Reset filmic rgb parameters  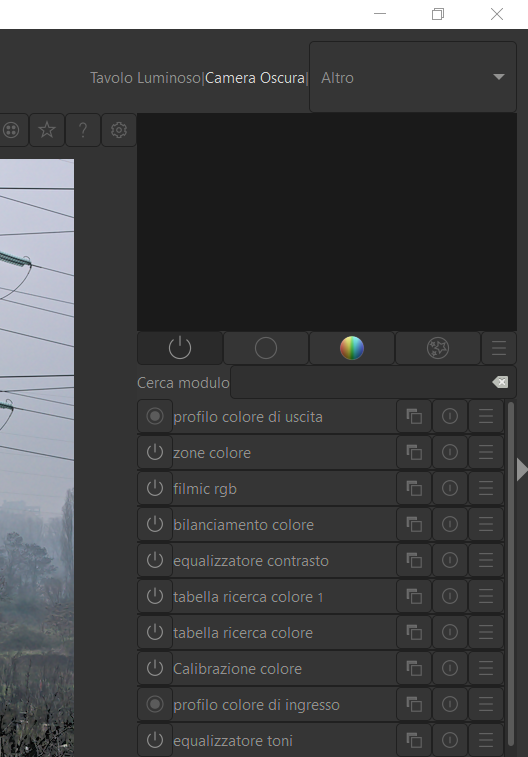(x=450, y=488)
